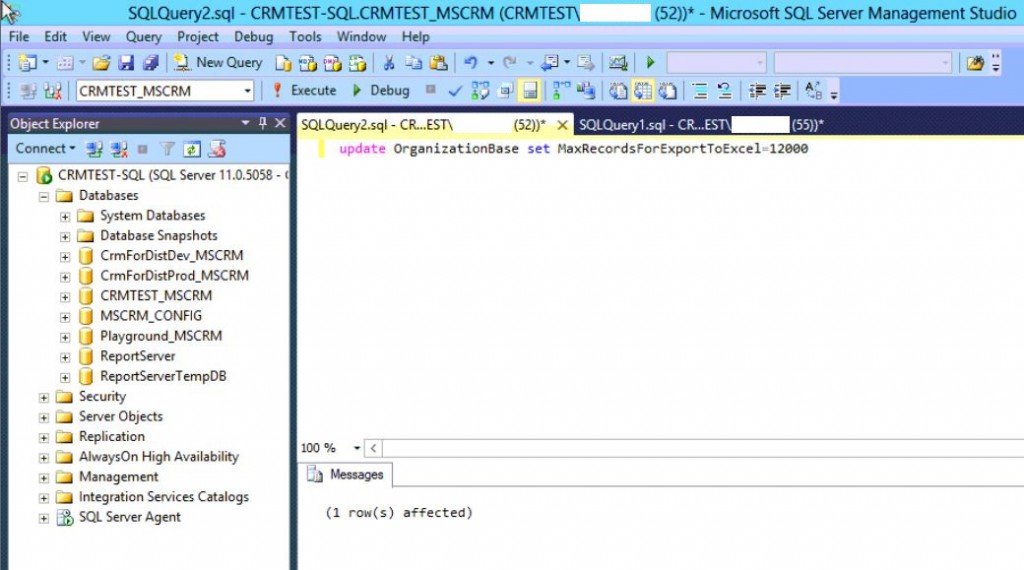Click Object Explorer Disconnect icon

[x=119, y=149]
